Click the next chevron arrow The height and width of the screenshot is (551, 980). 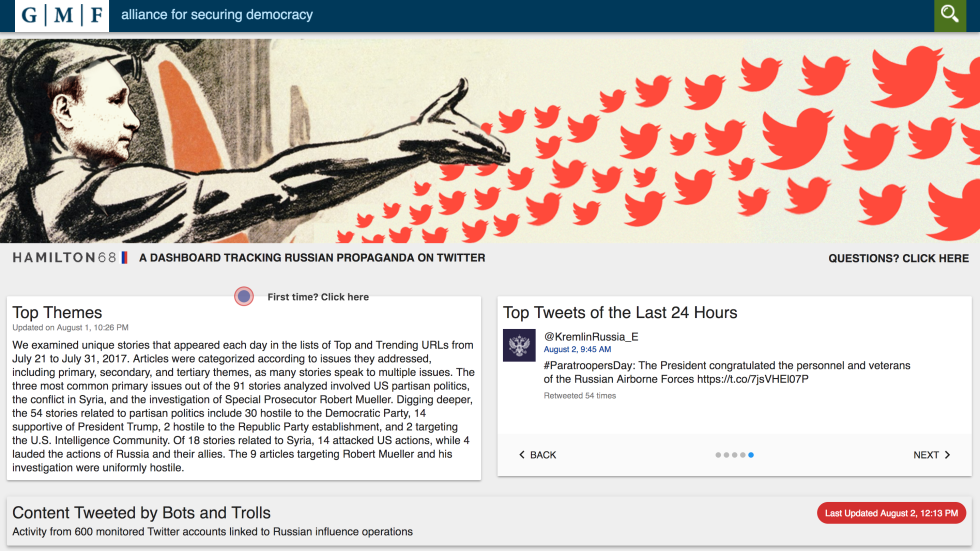(948, 455)
